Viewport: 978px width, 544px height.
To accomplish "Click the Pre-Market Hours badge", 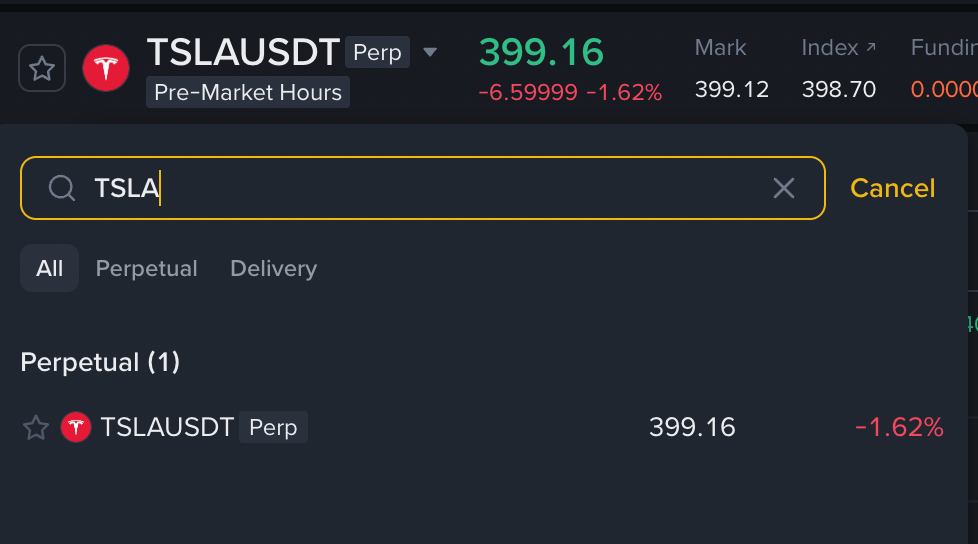I will (248, 93).
